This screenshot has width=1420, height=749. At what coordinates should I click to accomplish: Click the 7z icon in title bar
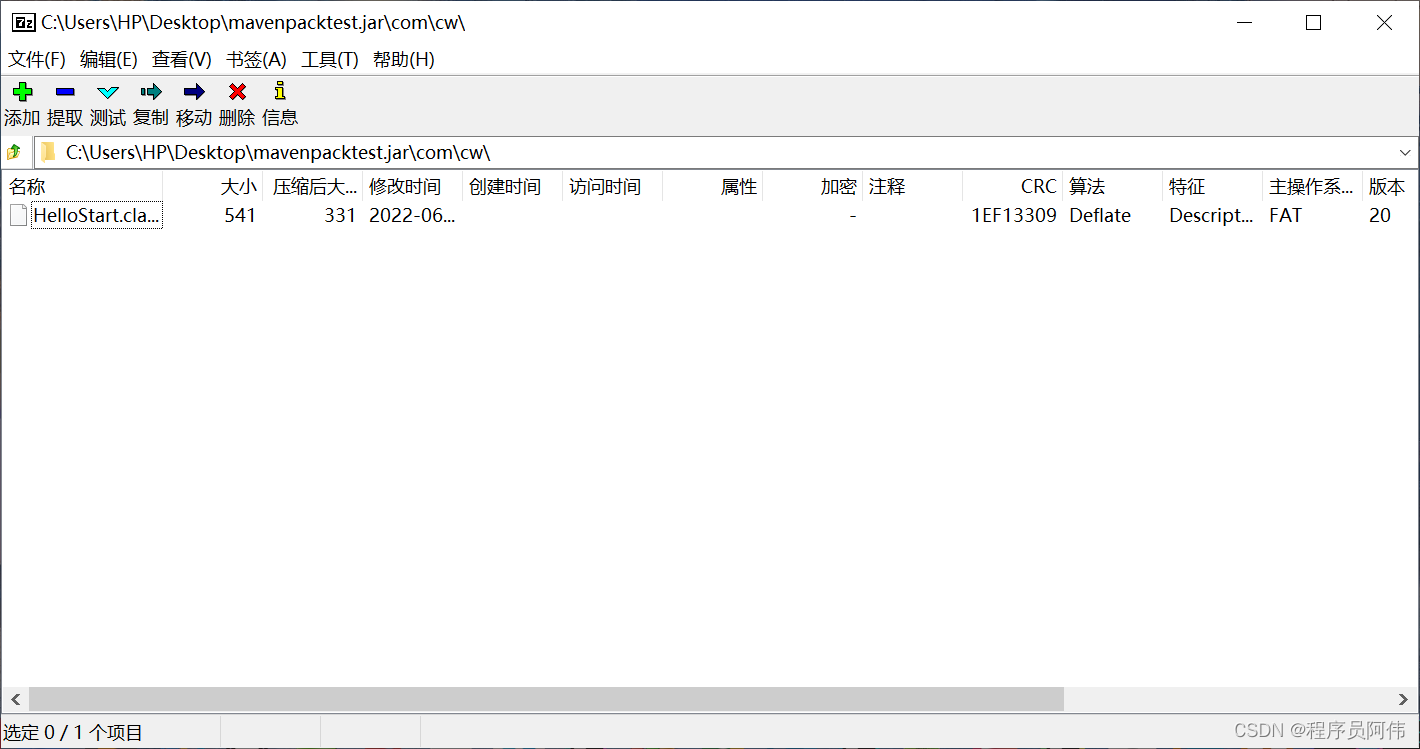(x=24, y=23)
